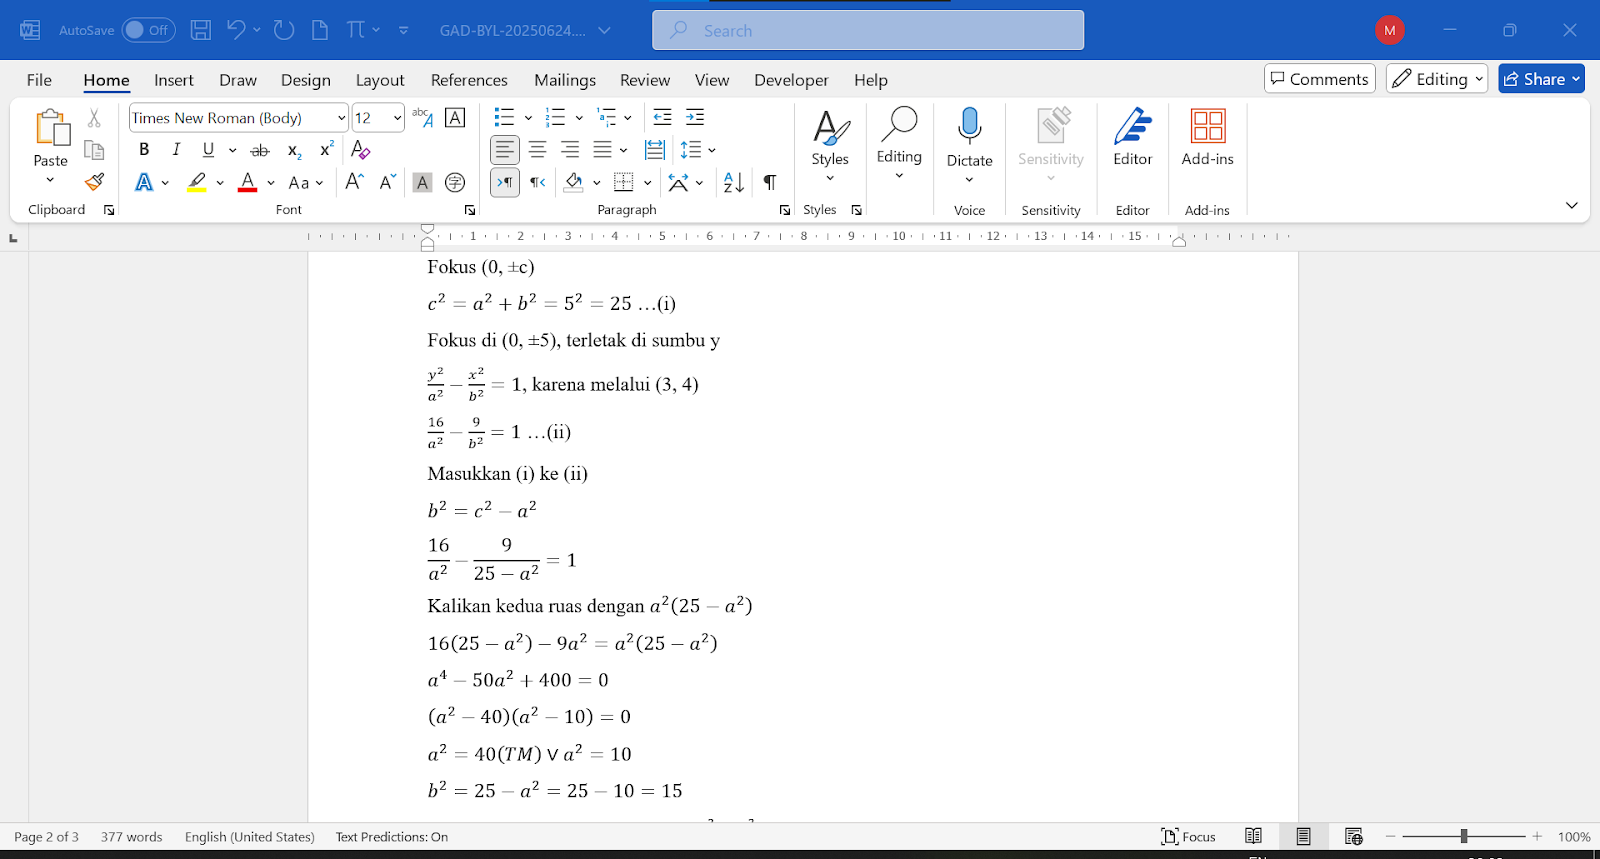Toggle Character Shading button
Viewport: 1600px width, 859px height.
[x=423, y=182]
